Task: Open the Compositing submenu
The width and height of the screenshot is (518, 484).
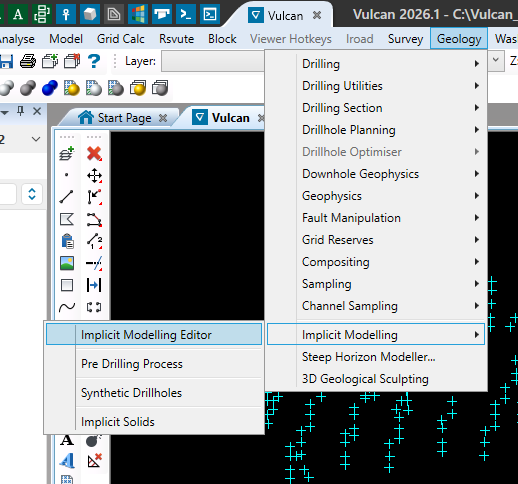Action: click(376, 262)
